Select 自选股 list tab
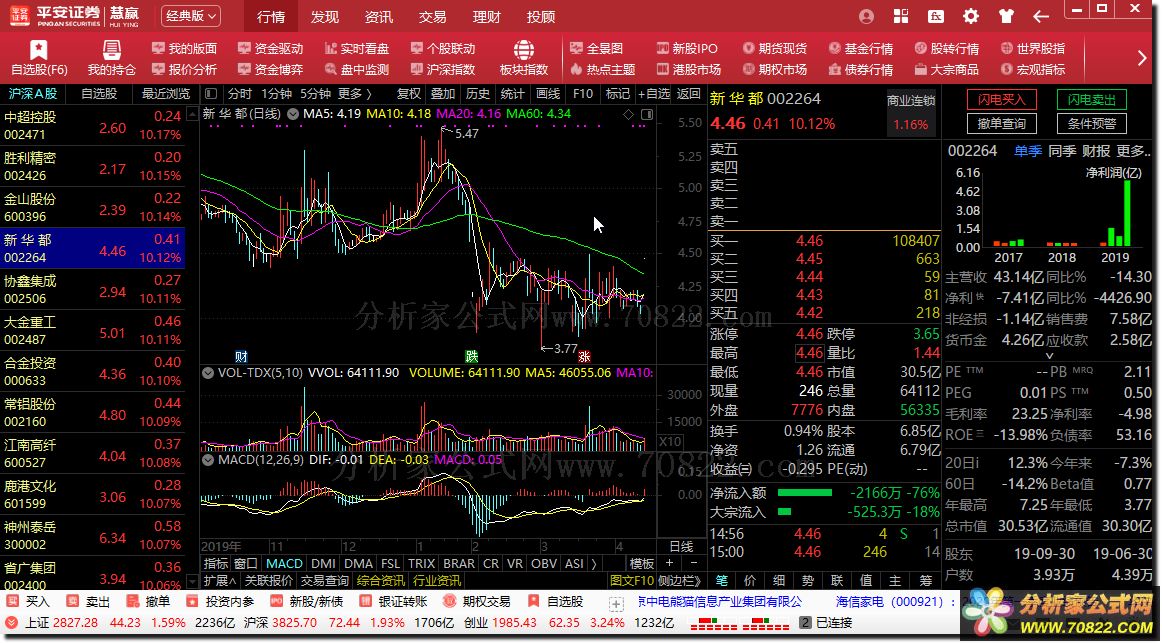This screenshot has height=643, width=1162. pyautogui.click(x=99, y=93)
